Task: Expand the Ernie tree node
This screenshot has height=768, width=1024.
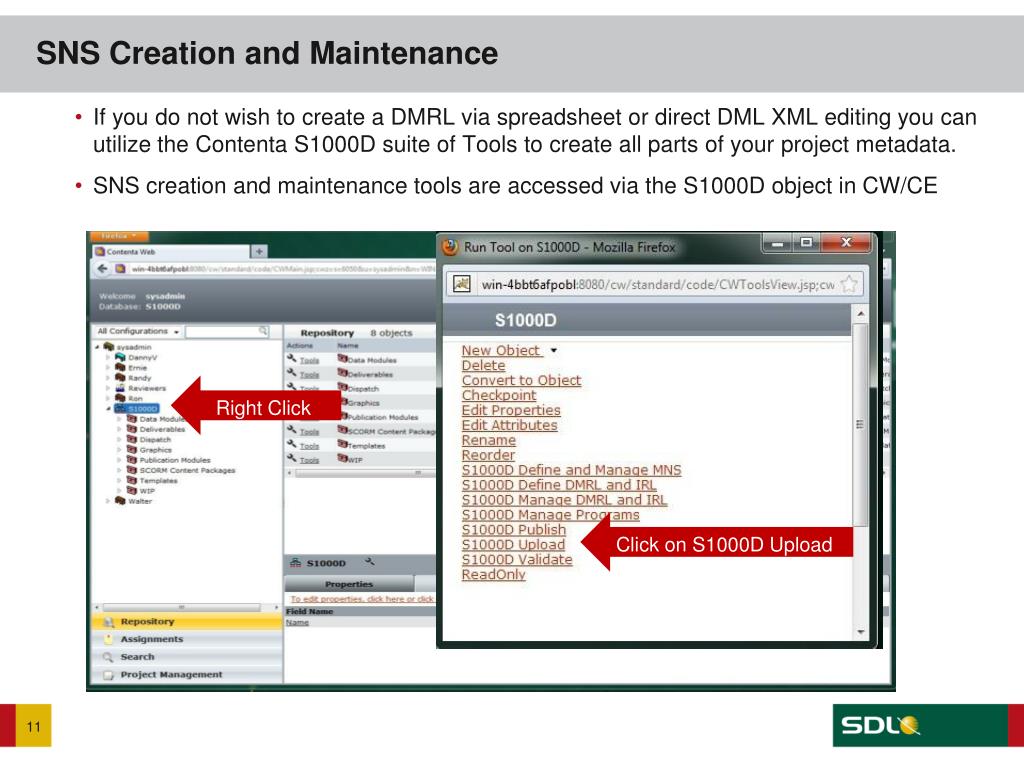Action: point(108,368)
